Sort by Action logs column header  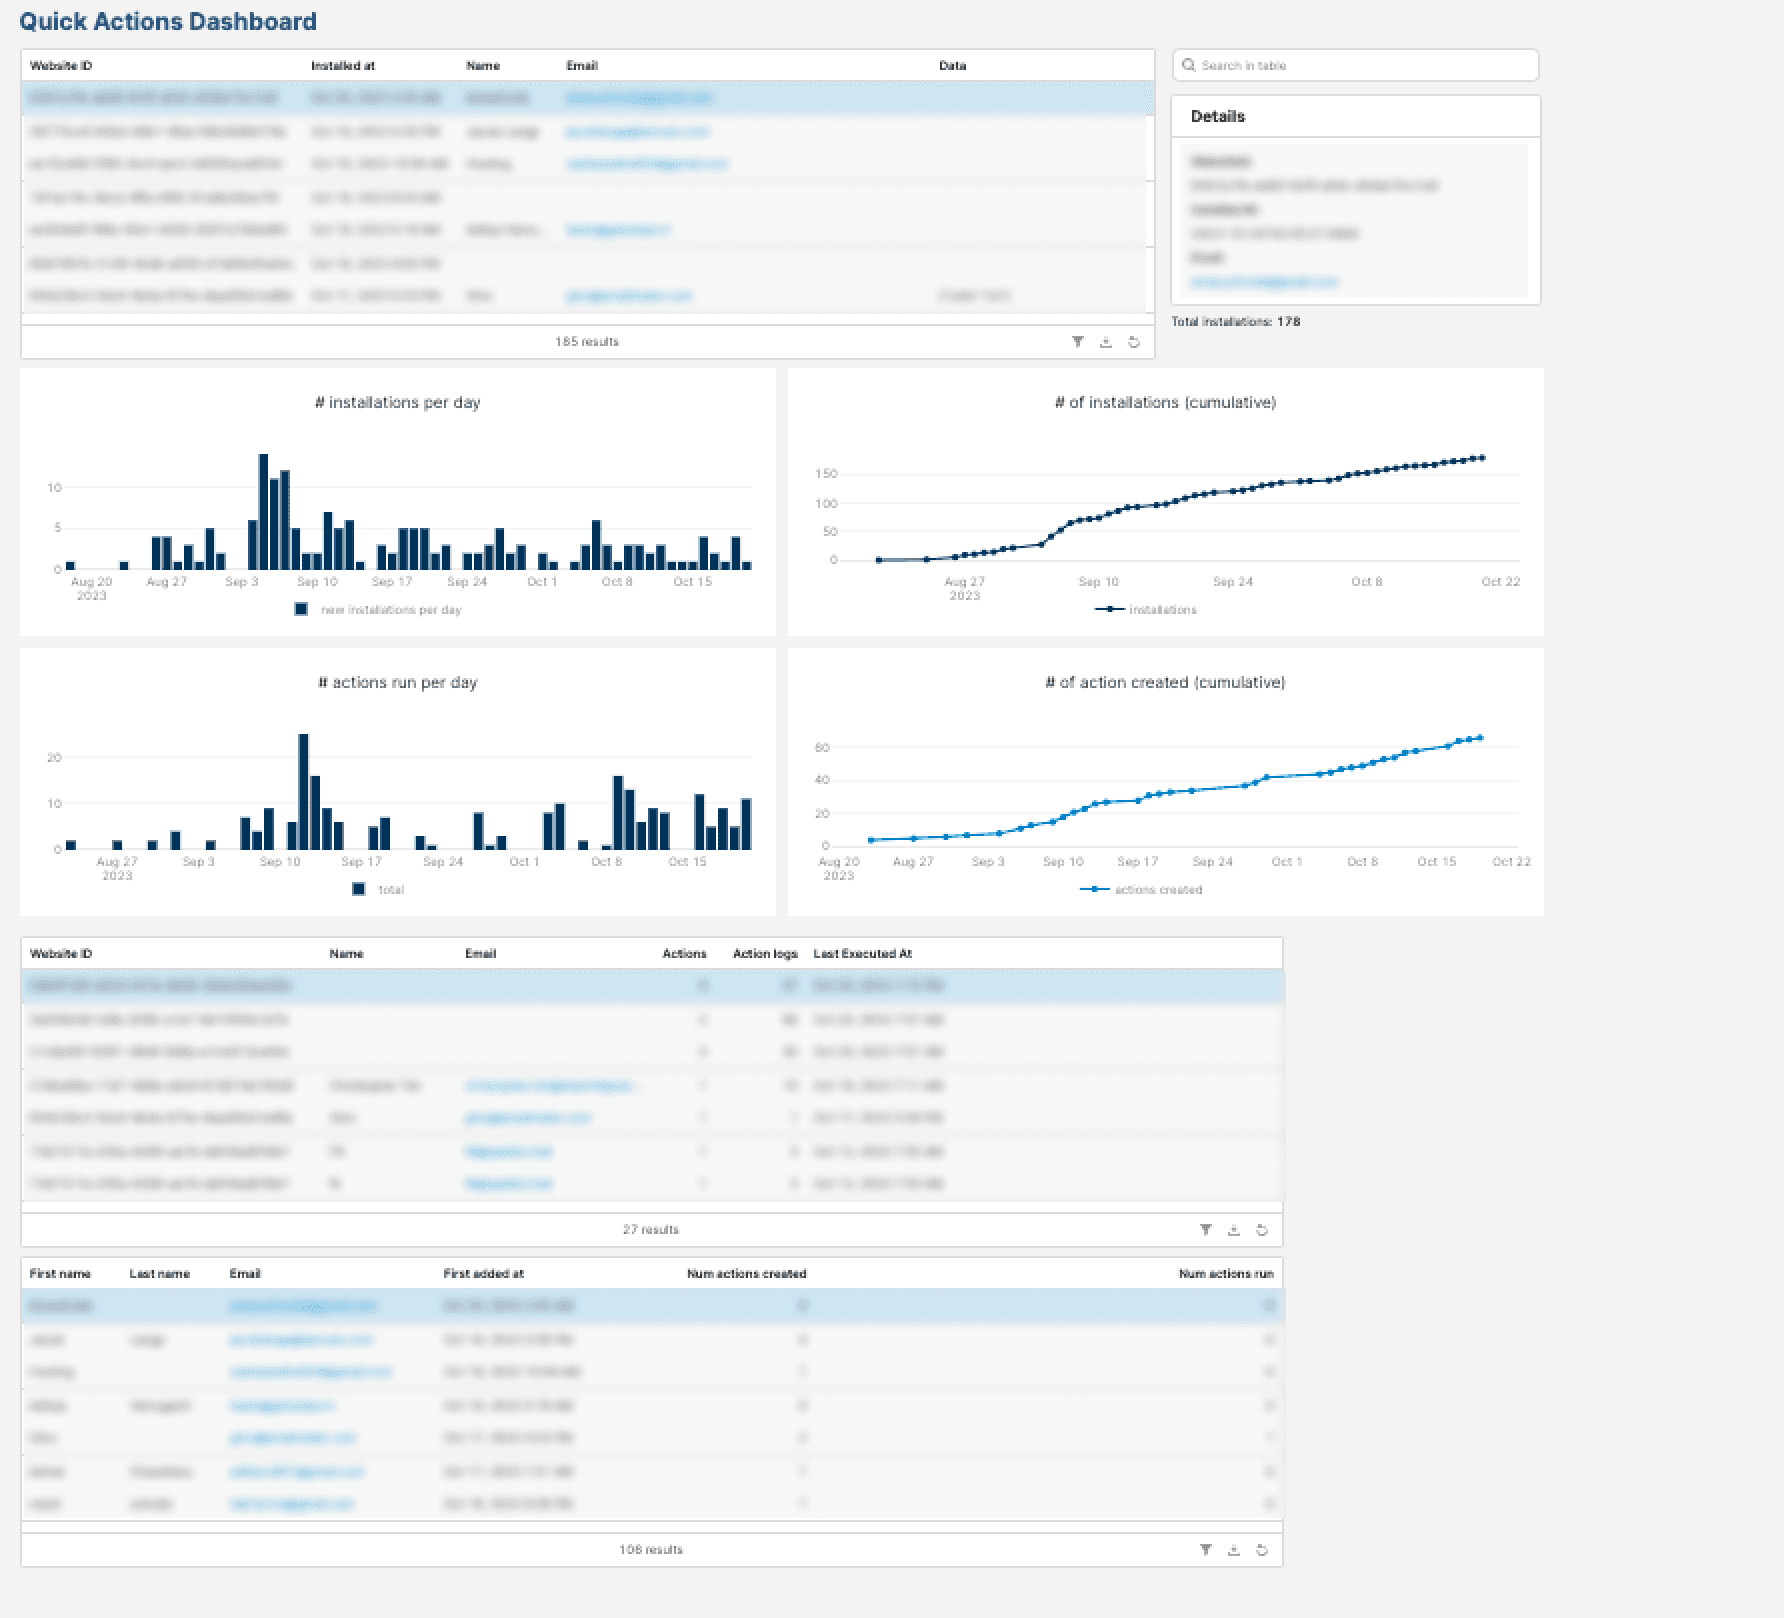coord(765,954)
